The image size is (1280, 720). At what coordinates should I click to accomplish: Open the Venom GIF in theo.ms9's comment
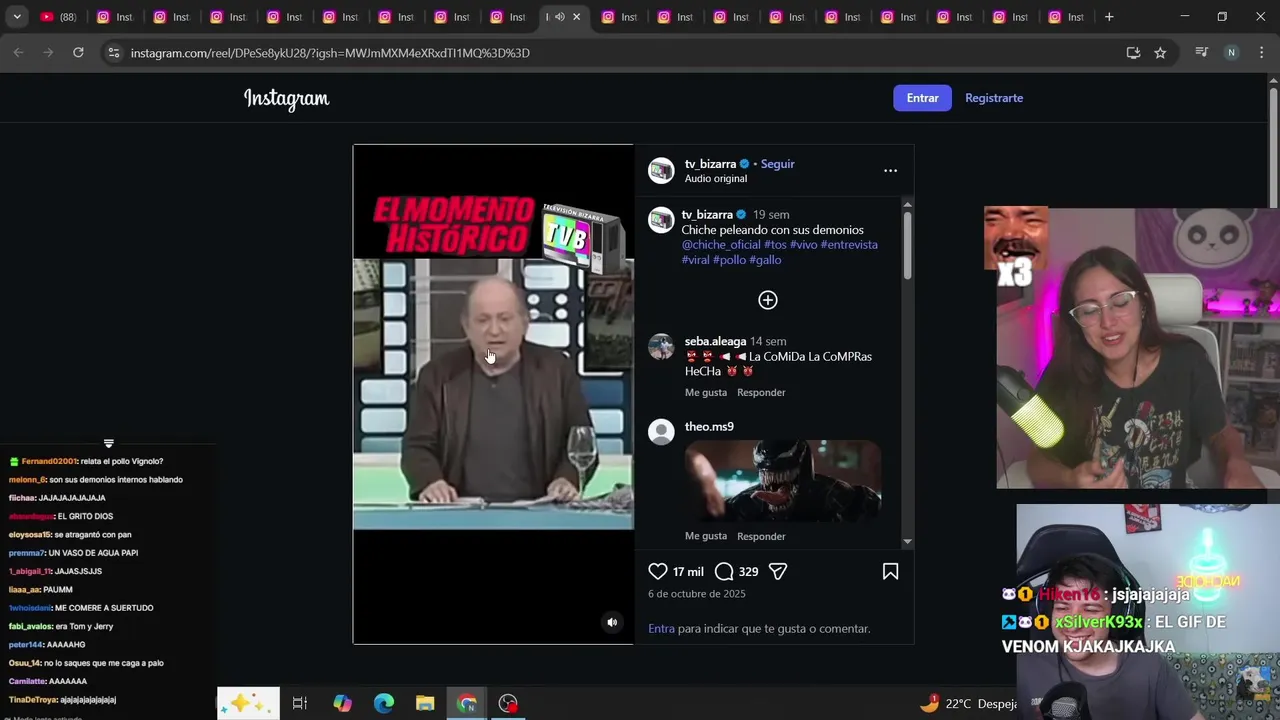coord(783,481)
